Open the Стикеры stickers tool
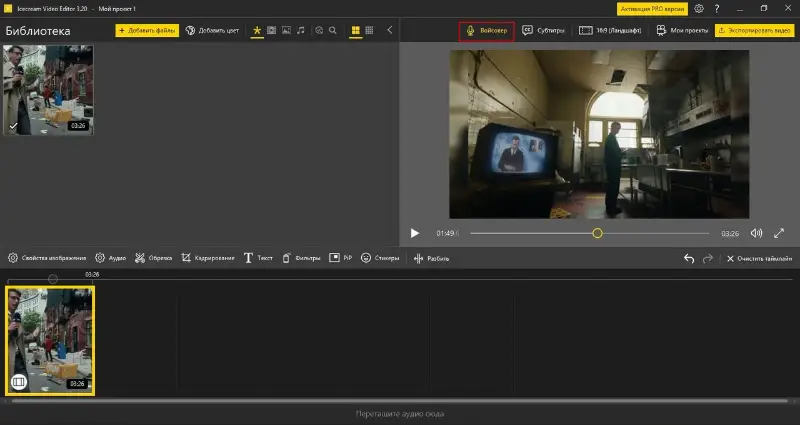This screenshot has height=425, width=800. (x=380, y=258)
